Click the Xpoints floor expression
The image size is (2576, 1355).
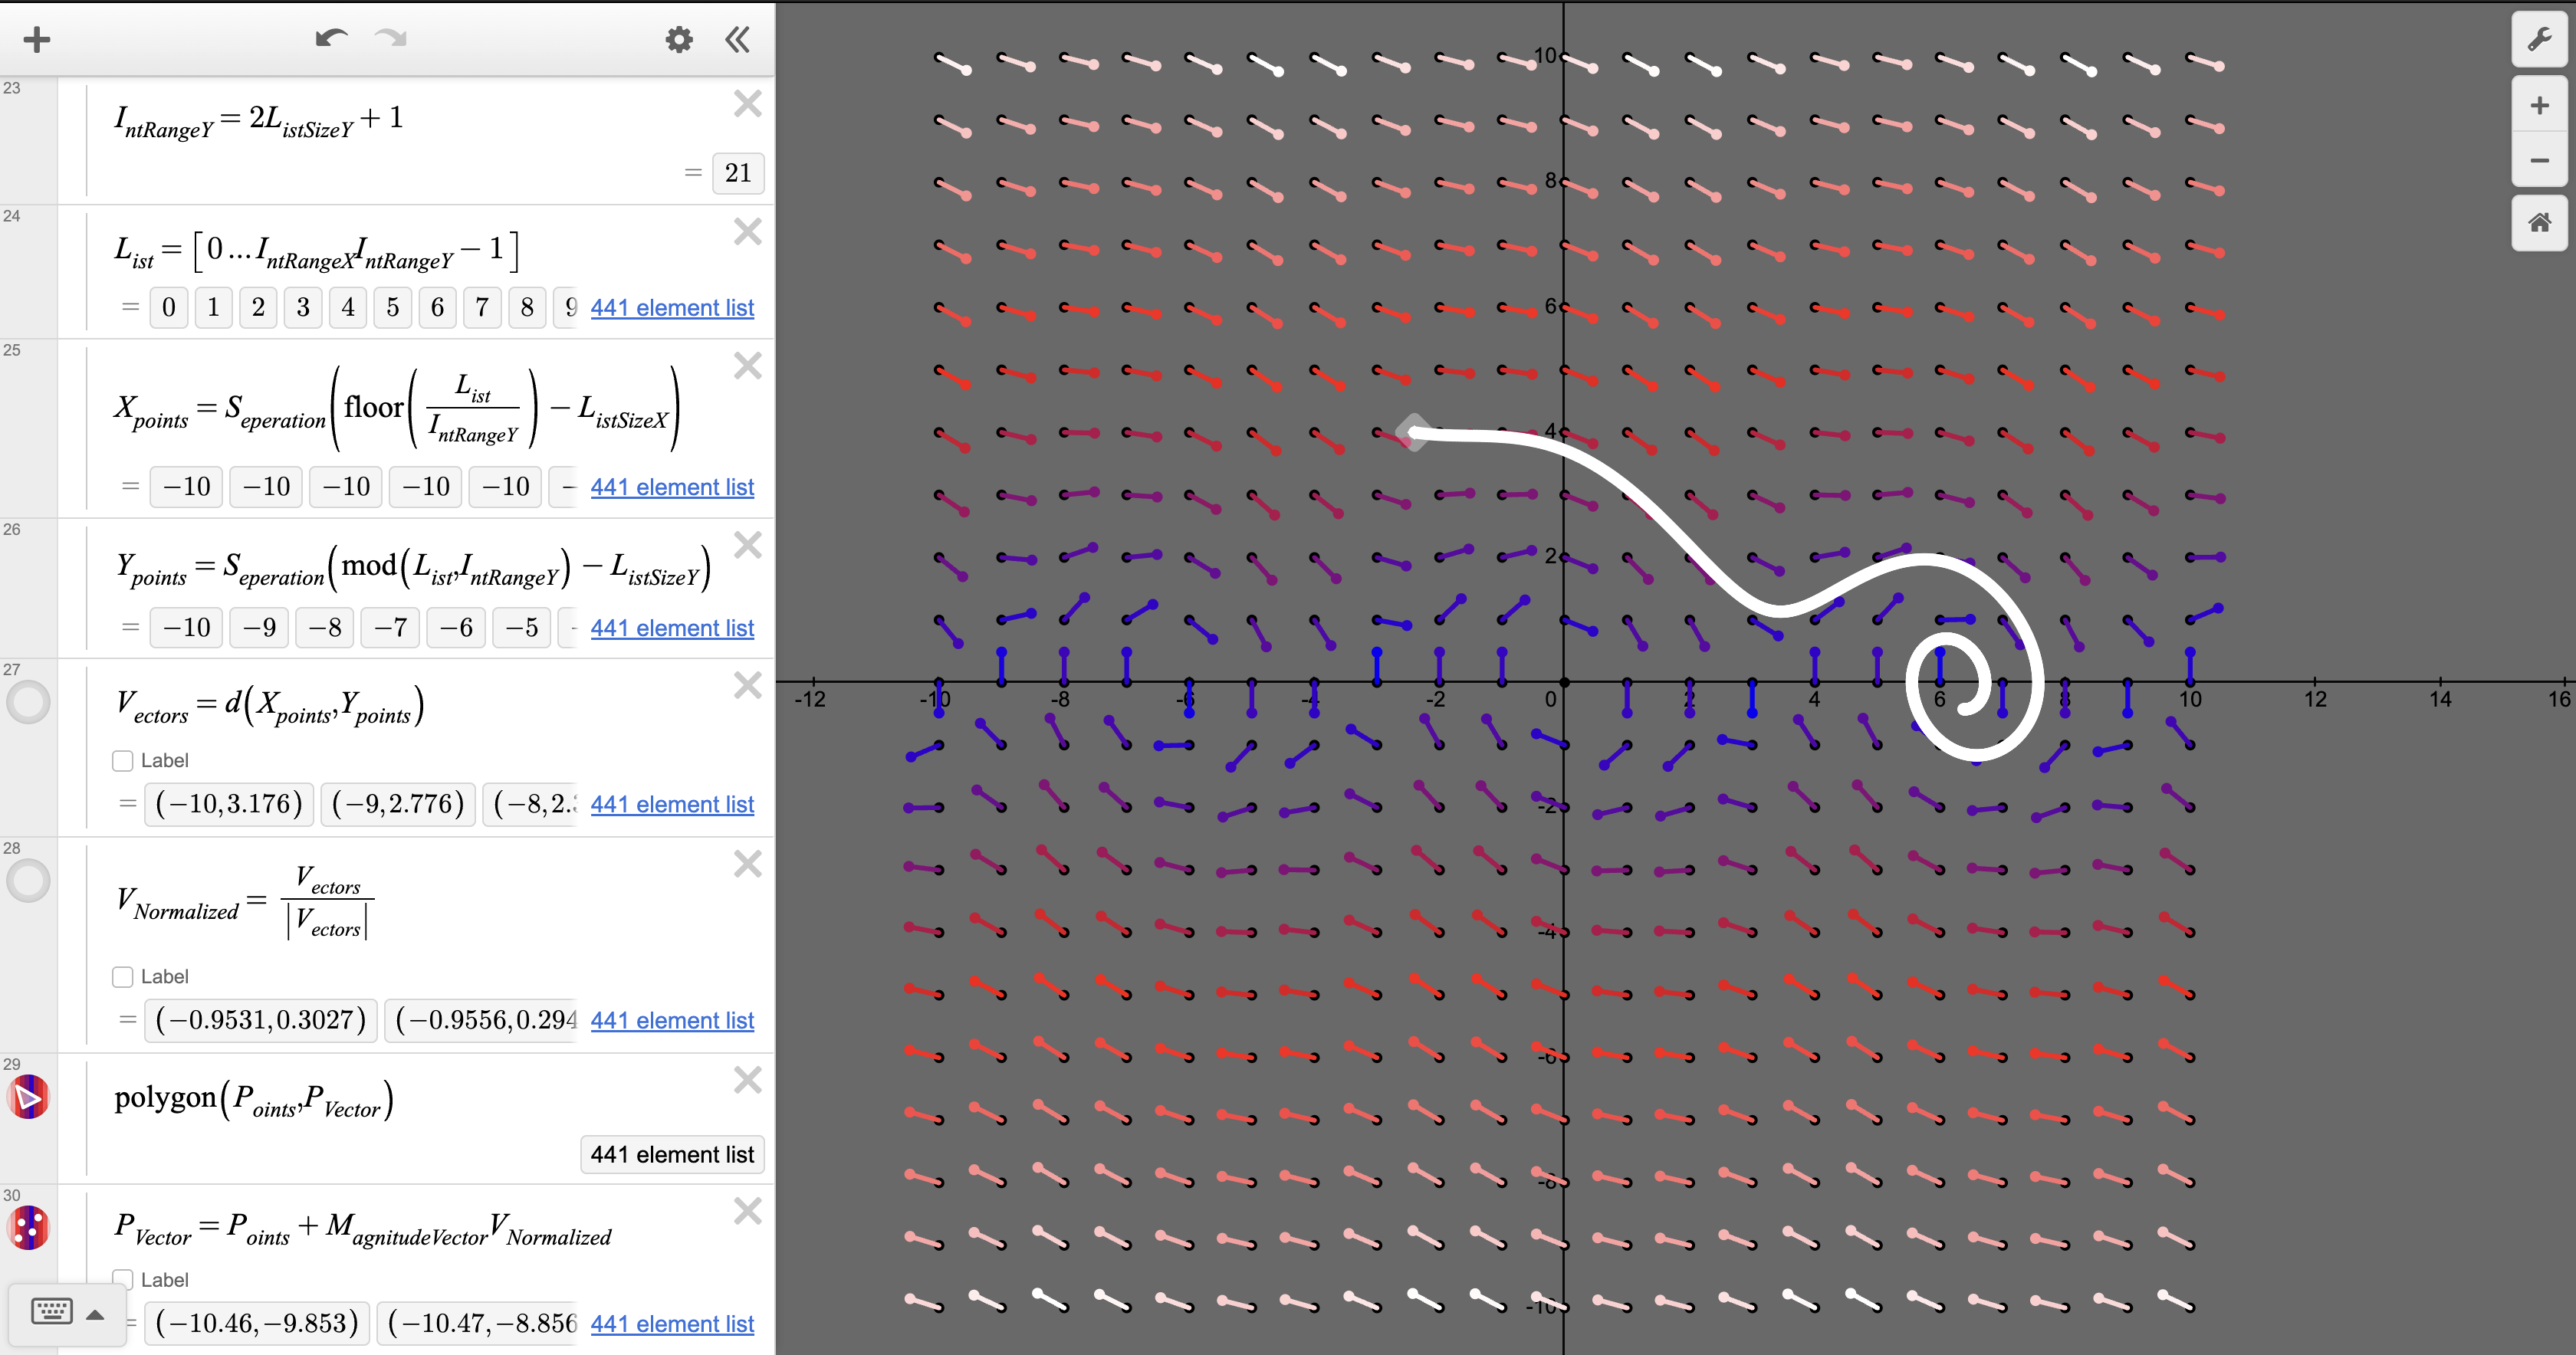(x=397, y=408)
